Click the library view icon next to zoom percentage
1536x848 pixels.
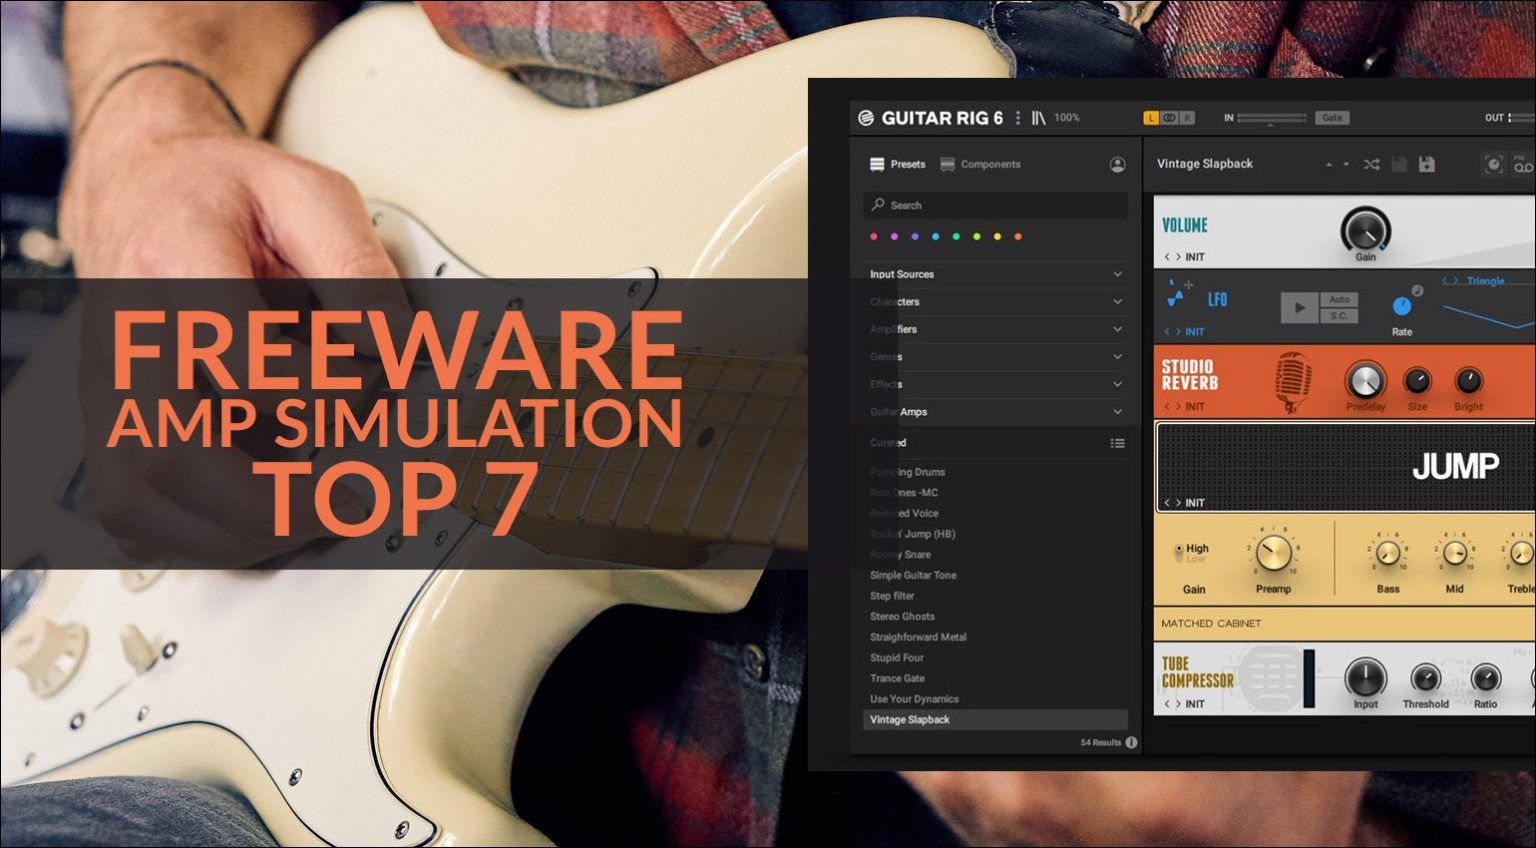click(x=1038, y=117)
